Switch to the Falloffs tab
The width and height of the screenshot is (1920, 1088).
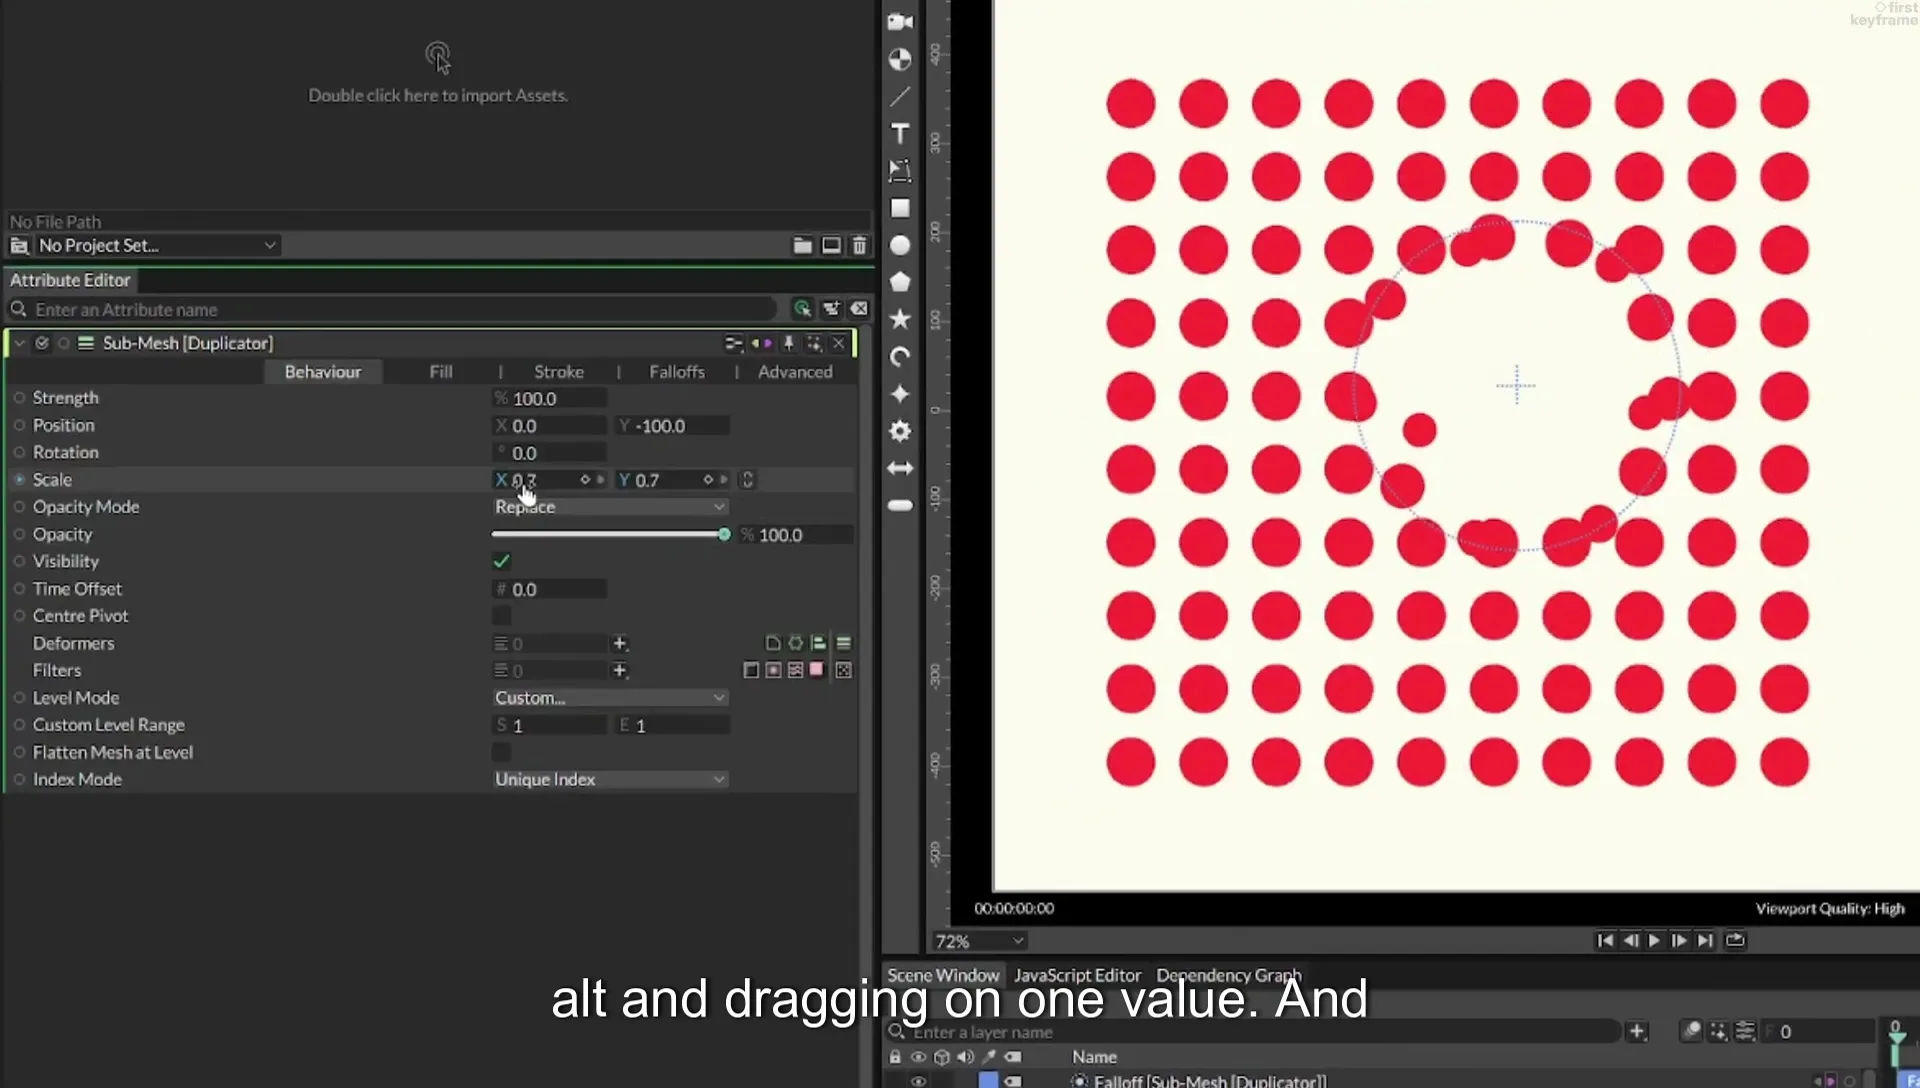pyautogui.click(x=677, y=372)
